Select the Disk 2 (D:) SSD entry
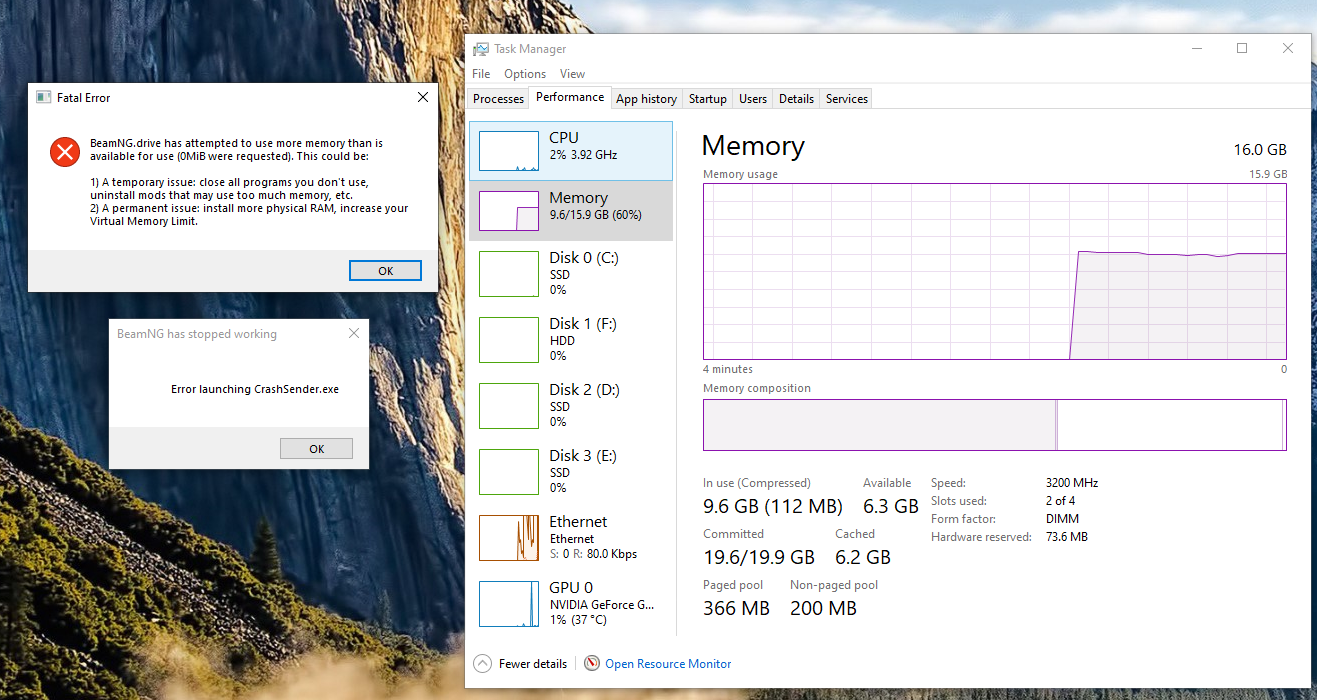1317x700 pixels. pyautogui.click(x=571, y=405)
